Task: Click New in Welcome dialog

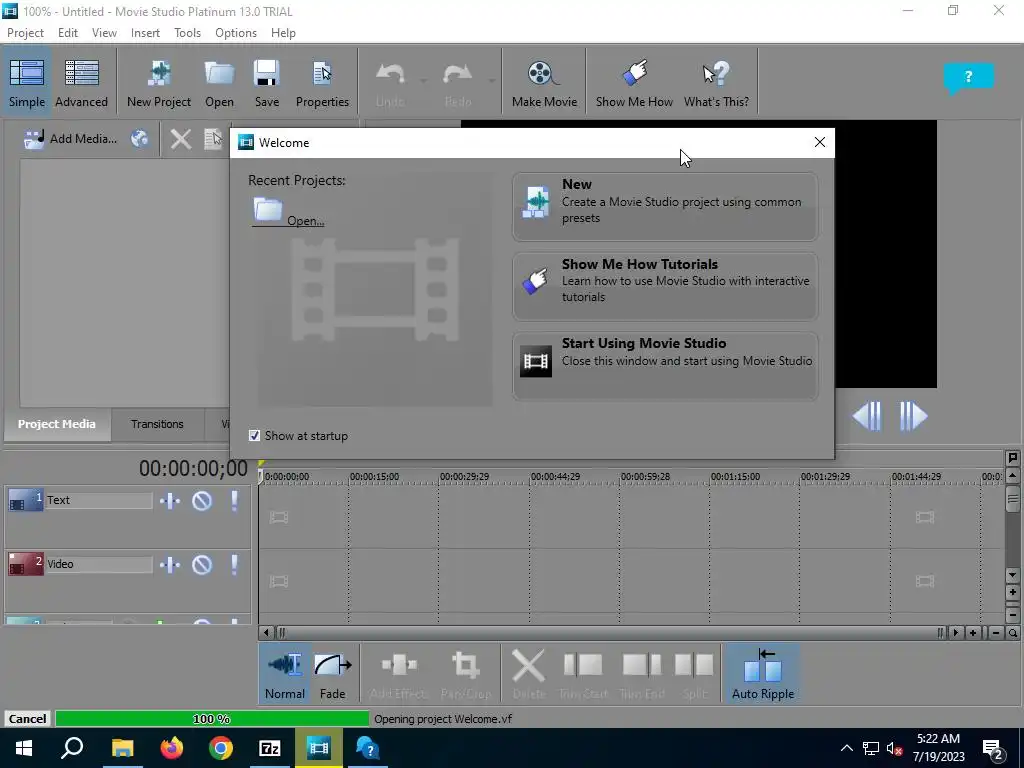Action: 665,206
